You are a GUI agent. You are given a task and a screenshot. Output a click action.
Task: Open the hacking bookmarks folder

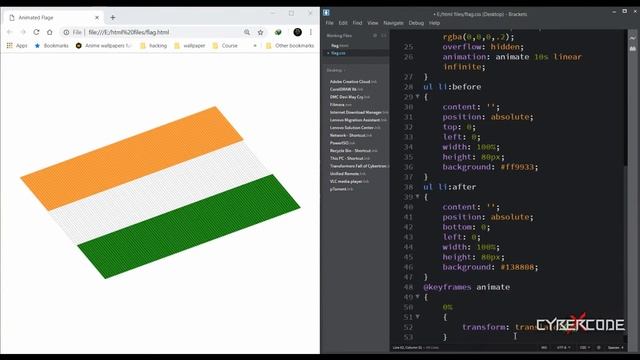[x=153, y=46]
